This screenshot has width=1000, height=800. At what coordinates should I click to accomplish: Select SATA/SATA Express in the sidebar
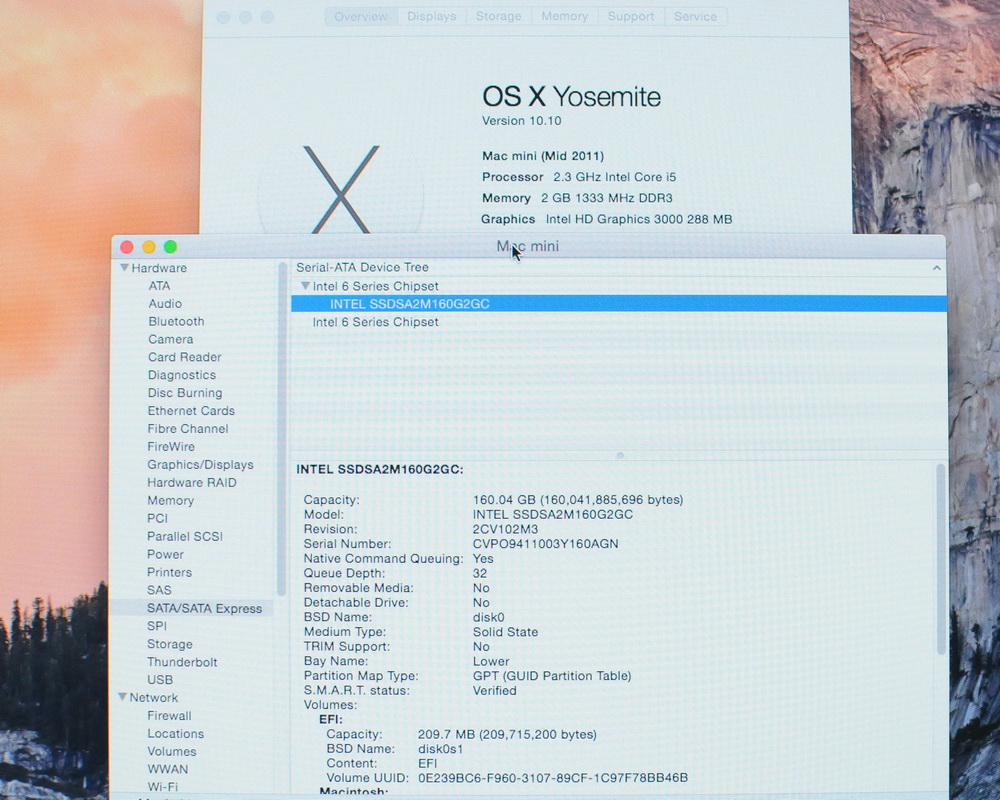pyautogui.click(x=191, y=609)
